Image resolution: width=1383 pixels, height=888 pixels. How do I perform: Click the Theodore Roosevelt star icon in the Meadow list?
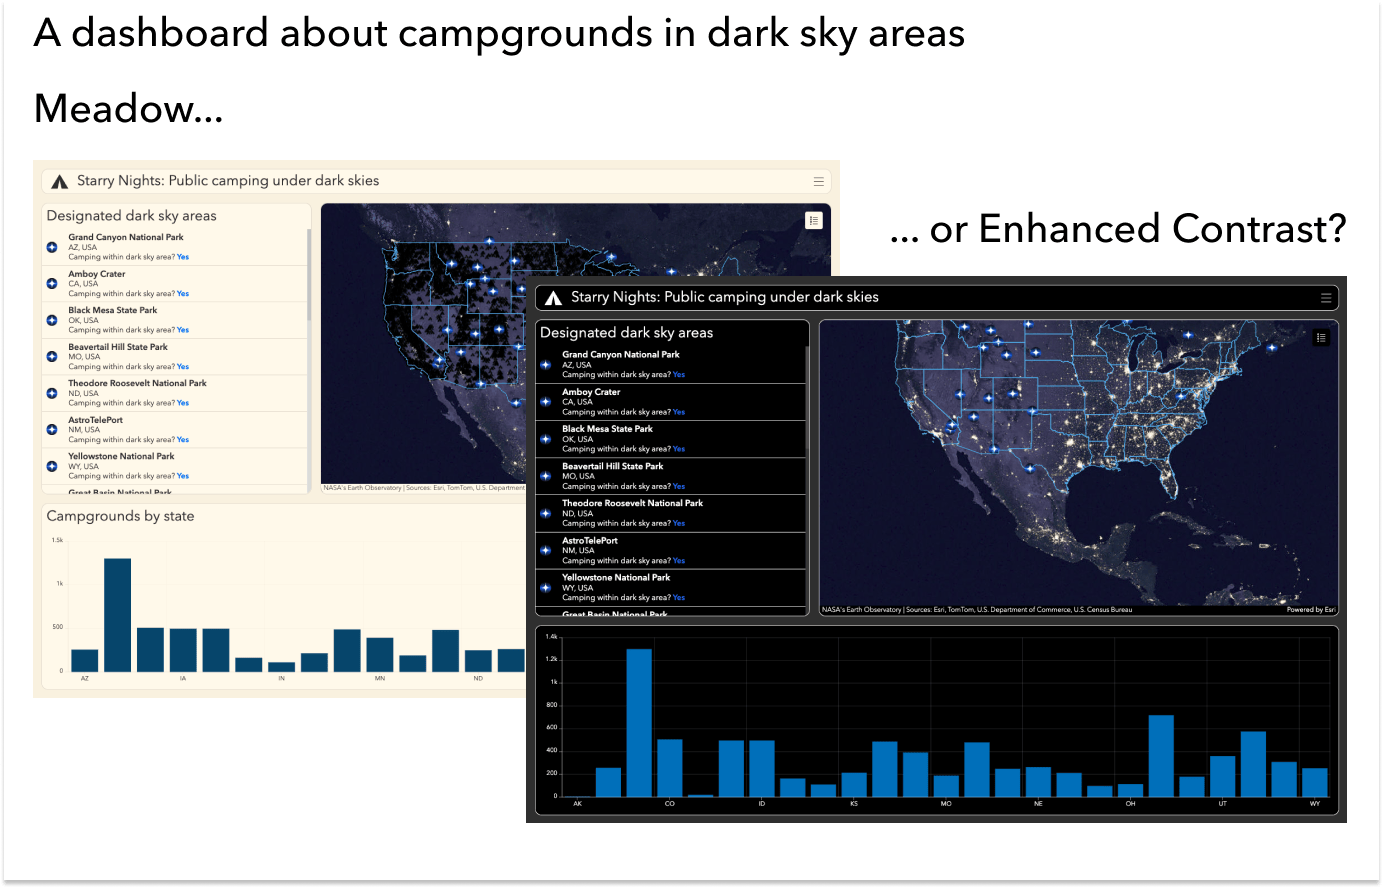click(52, 393)
